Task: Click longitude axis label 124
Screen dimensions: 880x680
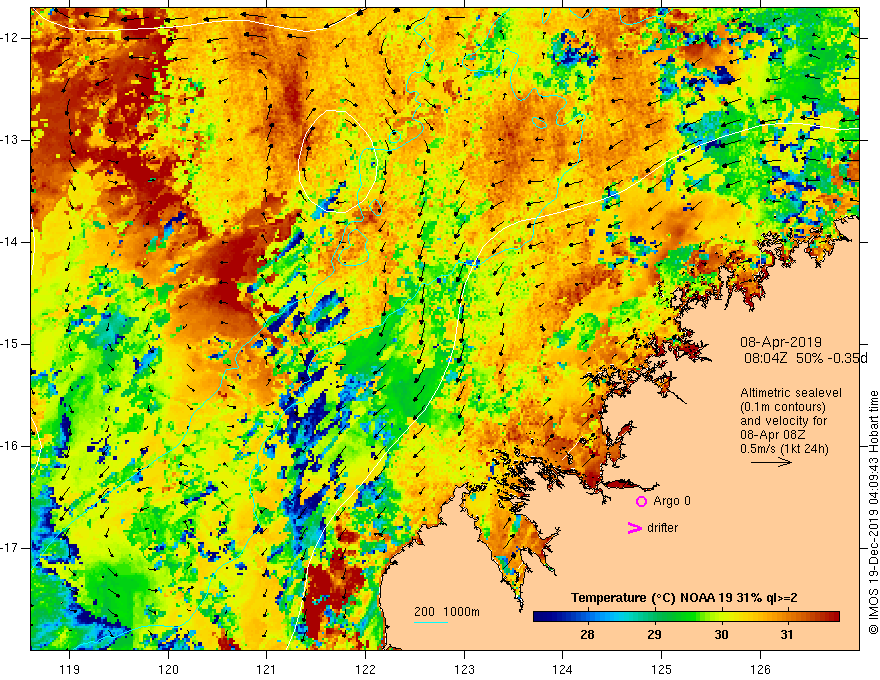Action: [563, 669]
